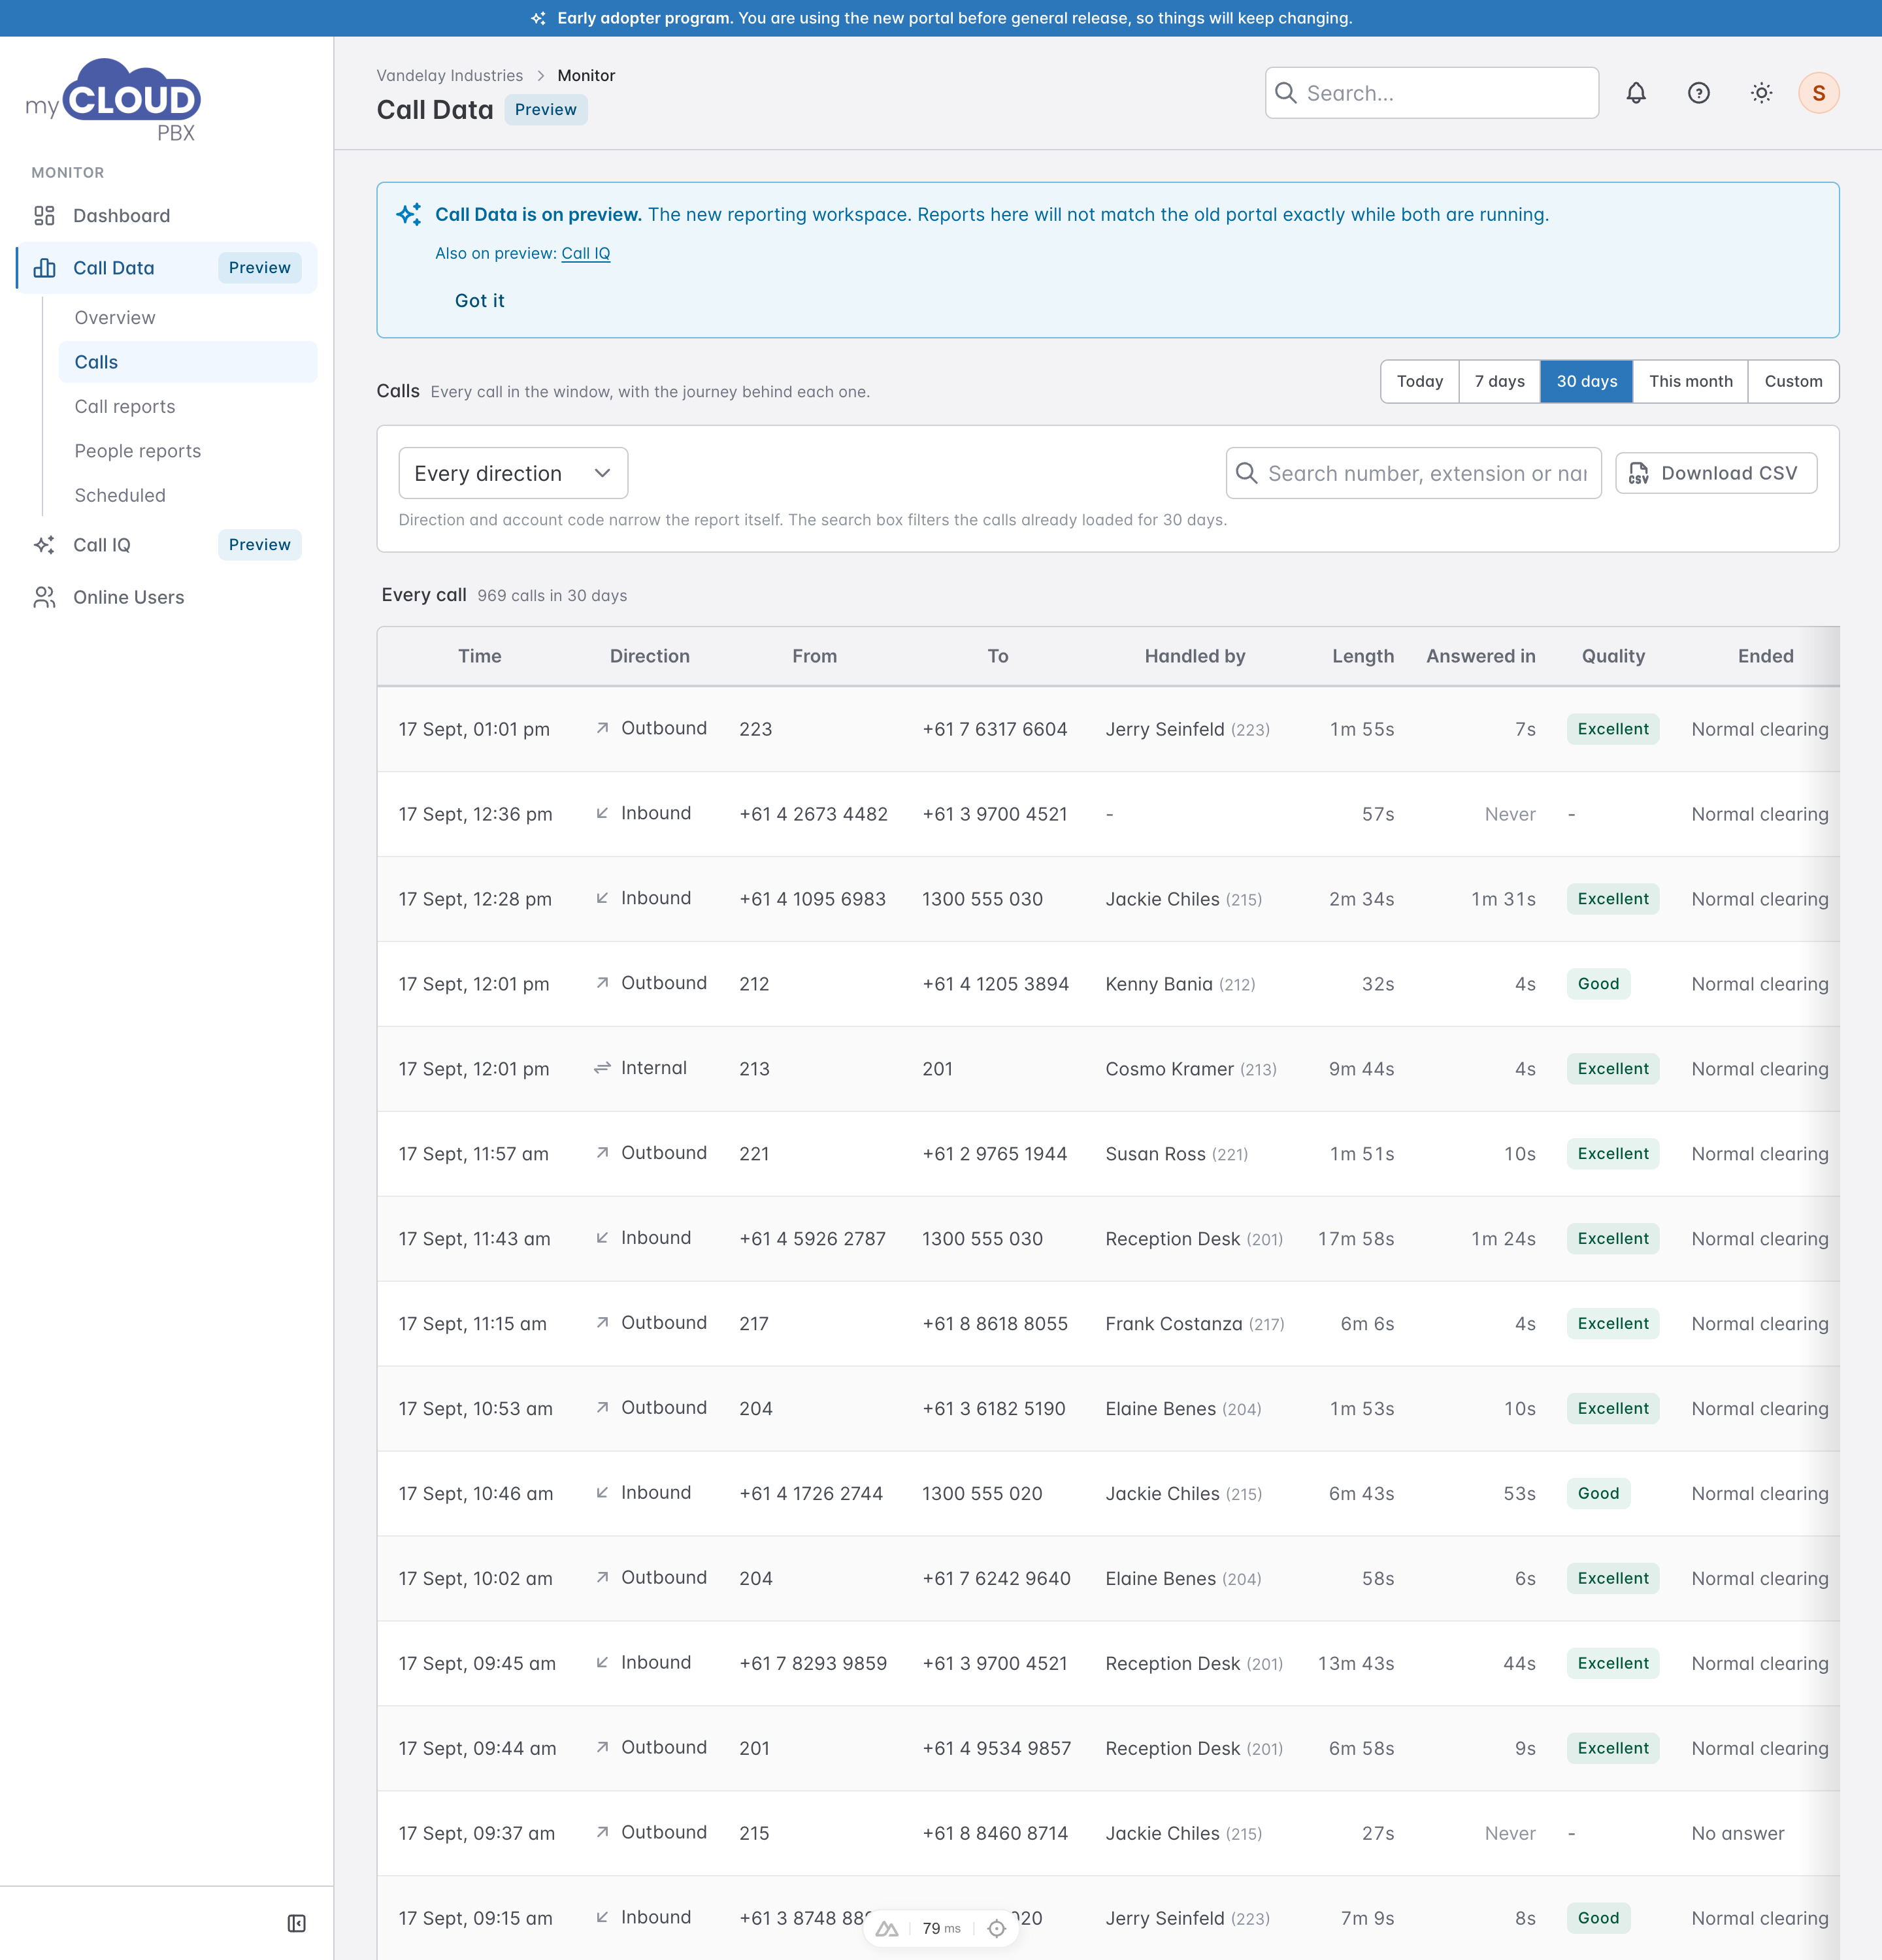
Task: Open the Scheduled reports page
Action: click(x=188, y=495)
